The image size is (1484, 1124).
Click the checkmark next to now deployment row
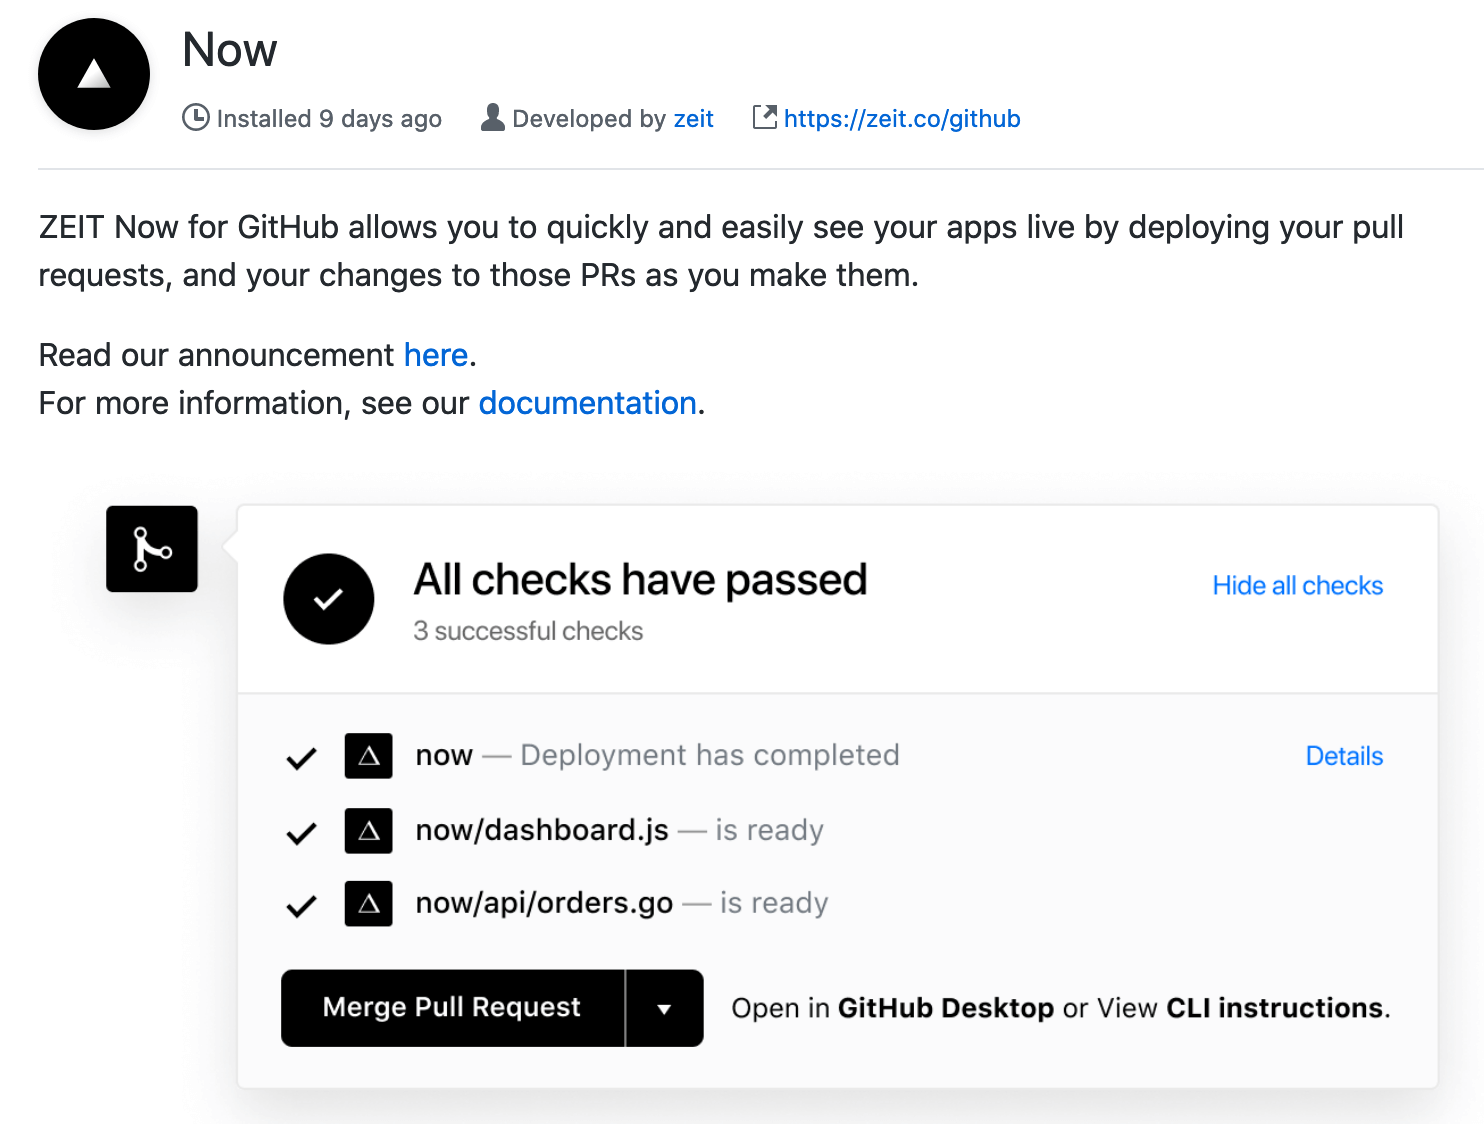tap(301, 758)
